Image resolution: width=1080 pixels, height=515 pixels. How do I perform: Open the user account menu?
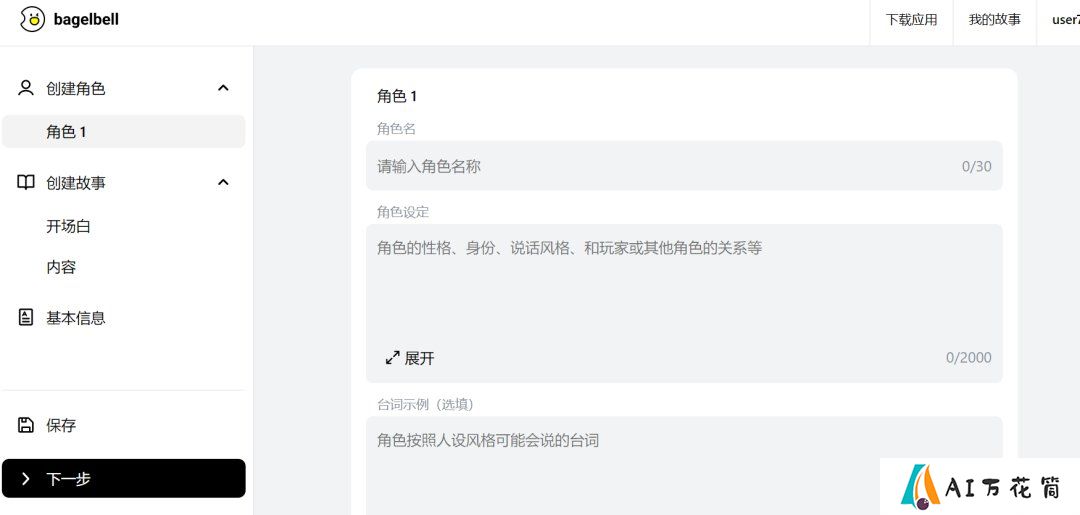[x=1065, y=20]
